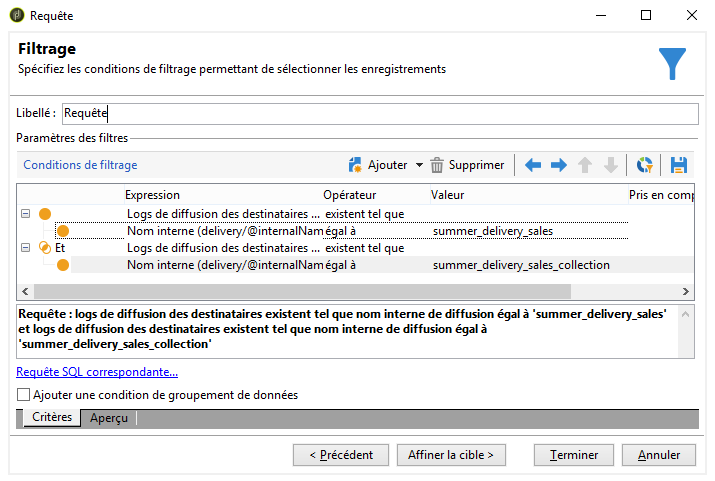Click the Terminer button

pyautogui.click(x=574, y=455)
